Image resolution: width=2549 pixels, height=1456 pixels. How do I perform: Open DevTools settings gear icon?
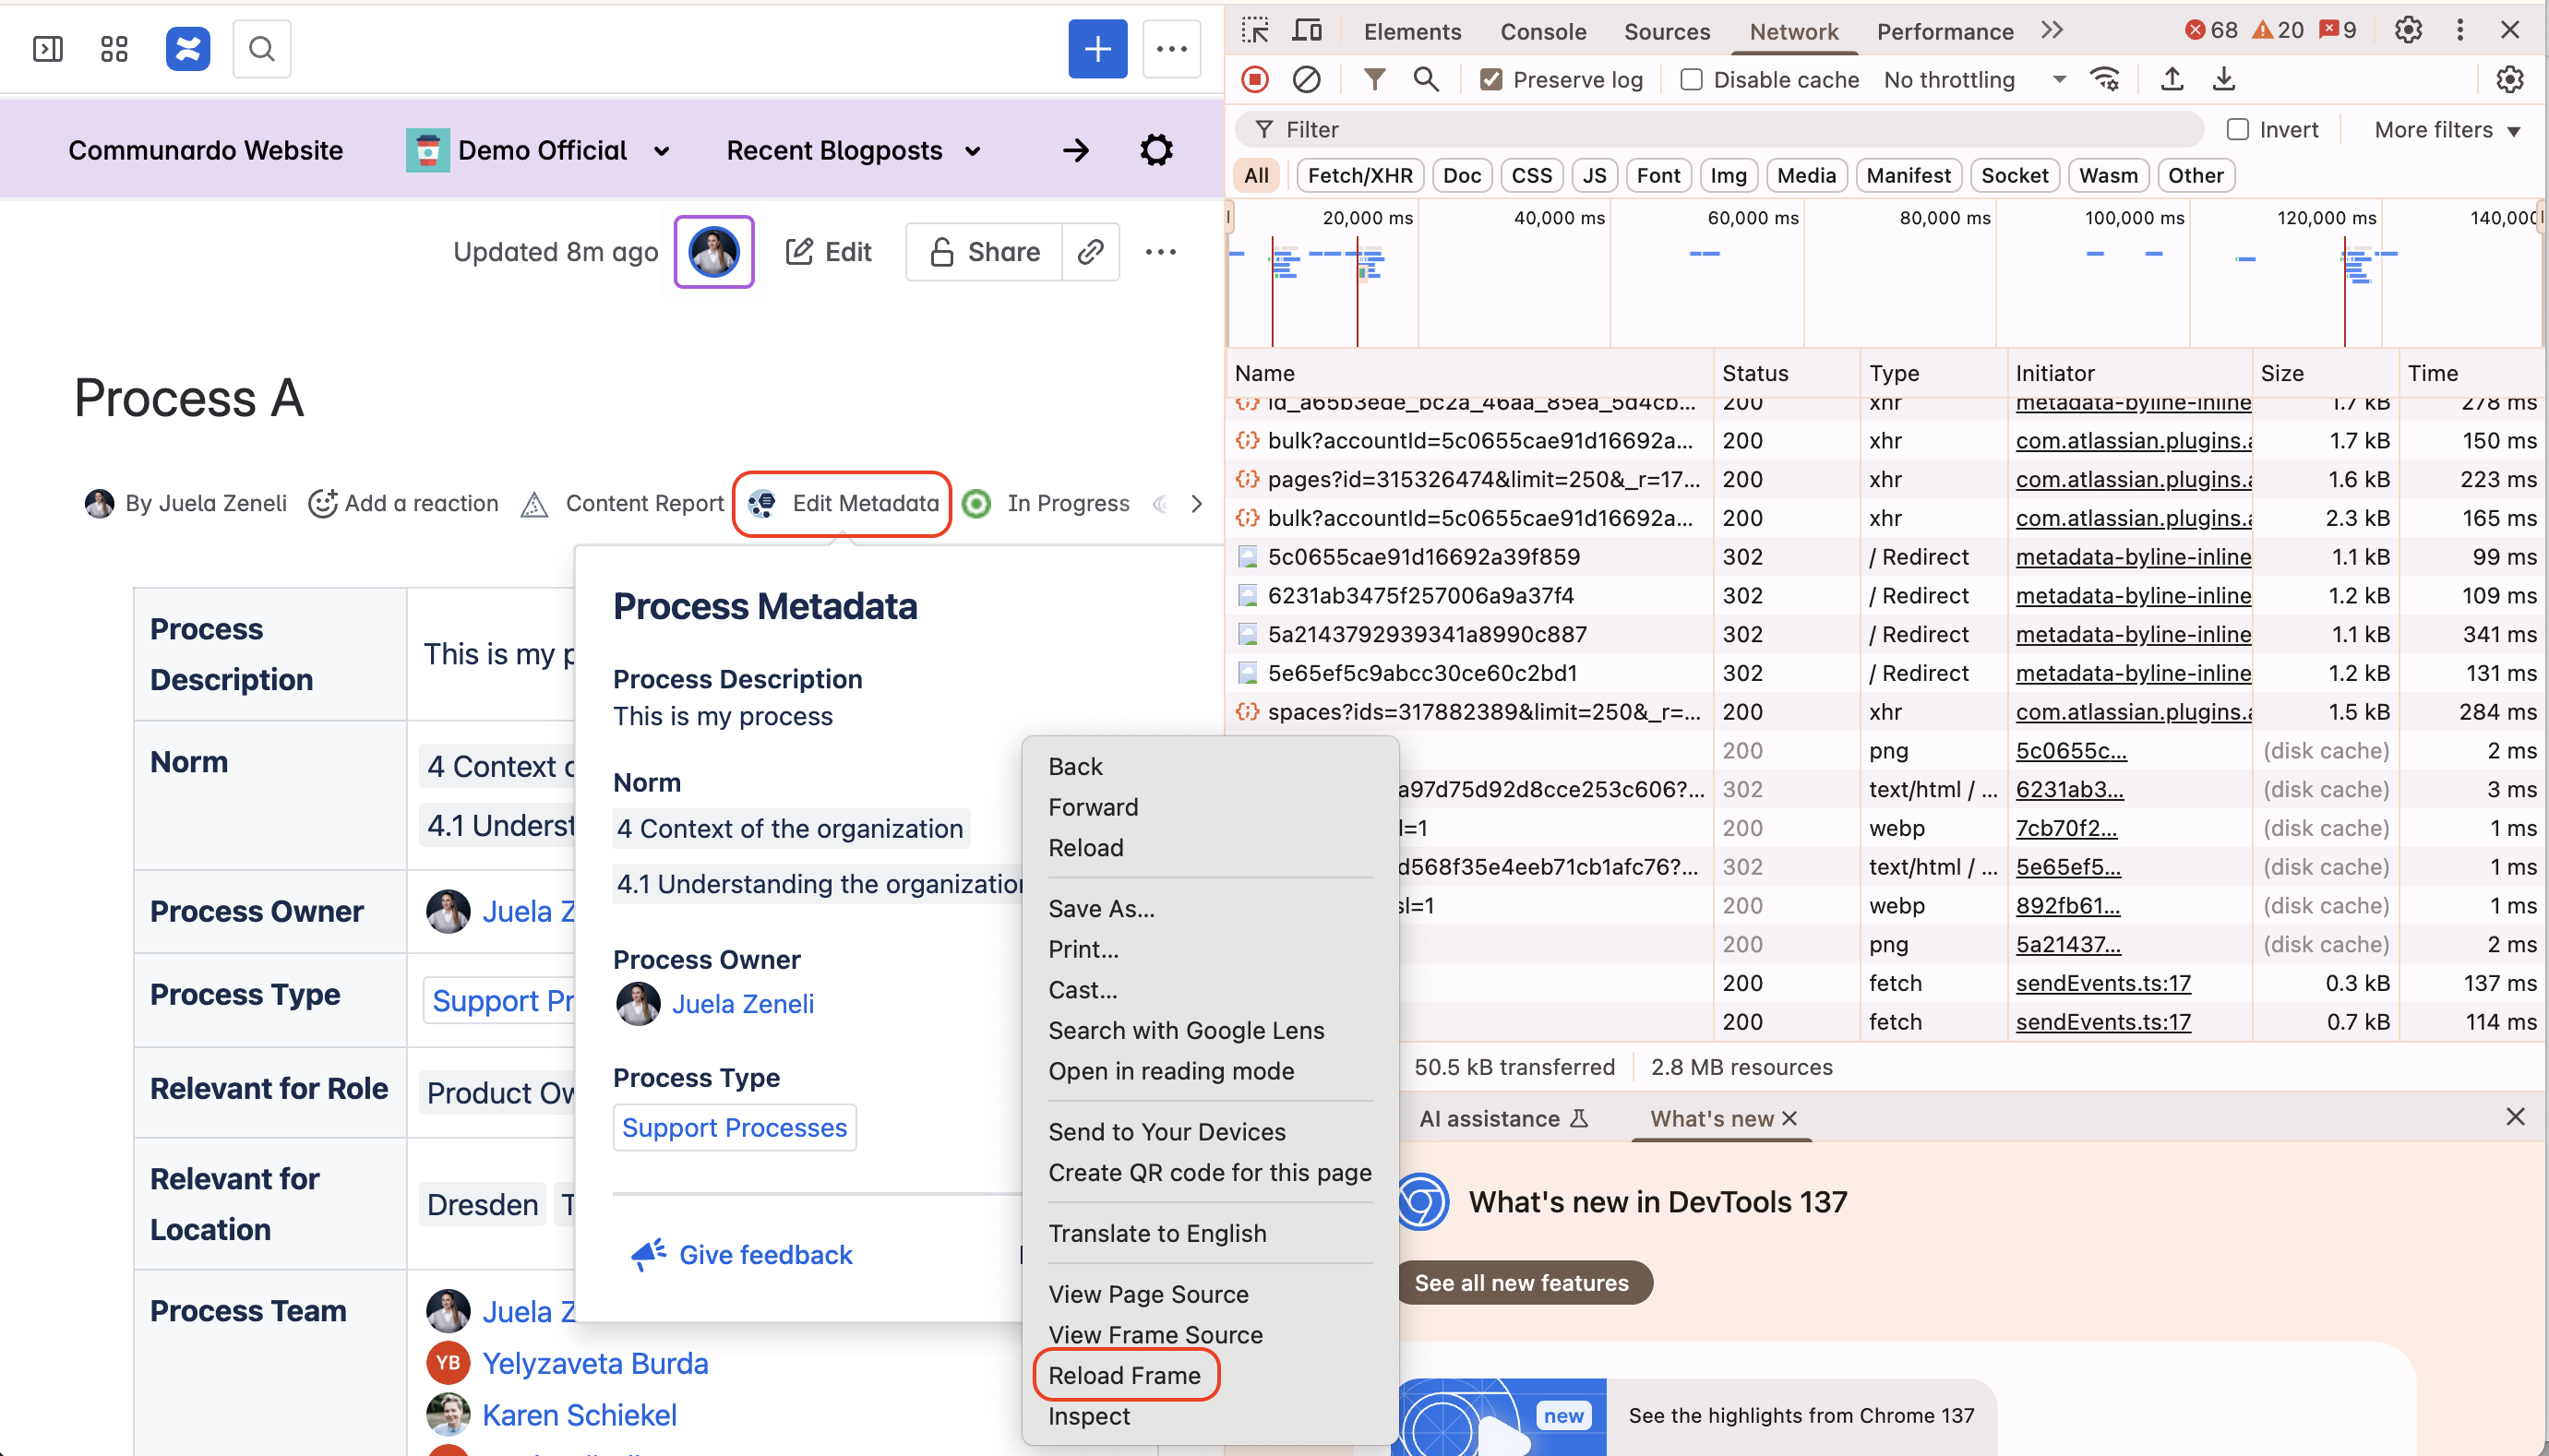[2408, 30]
